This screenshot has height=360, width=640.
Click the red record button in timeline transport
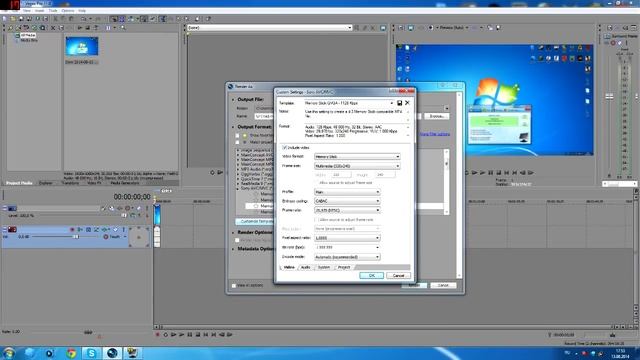coord(158,335)
